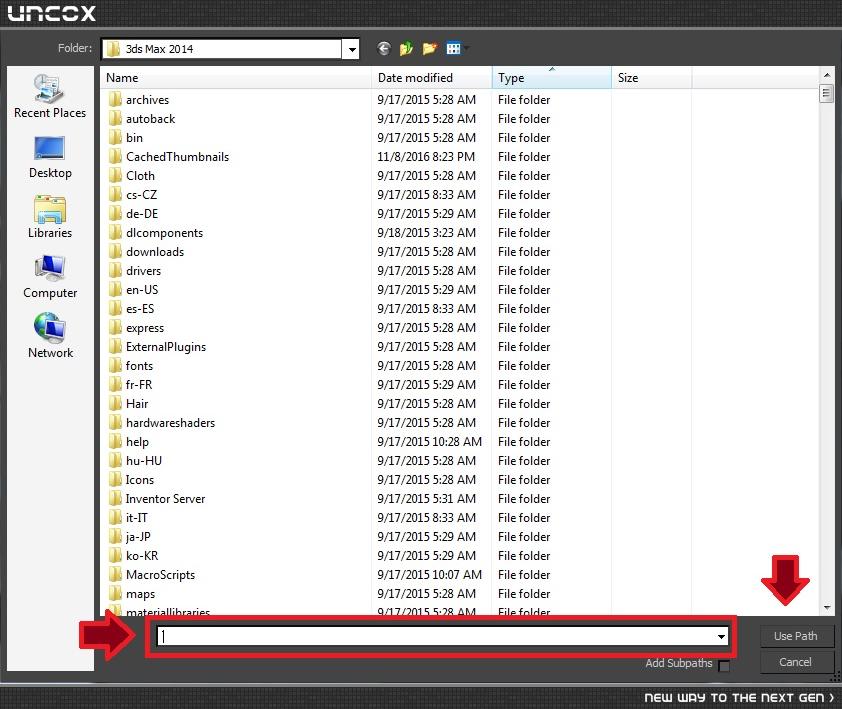The width and height of the screenshot is (842, 709).
Task: Select the bin folder icon
Action: point(114,138)
